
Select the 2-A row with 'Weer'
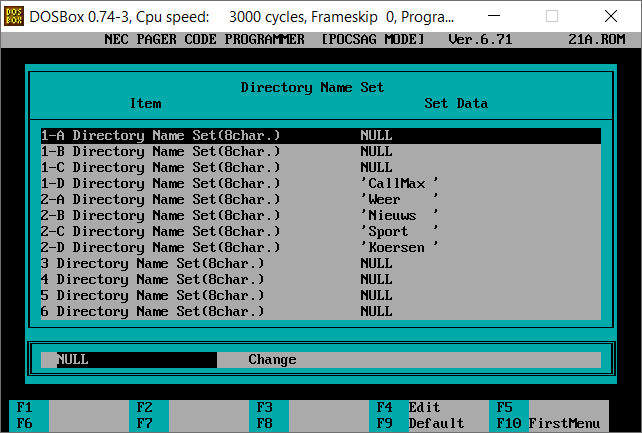pos(320,199)
